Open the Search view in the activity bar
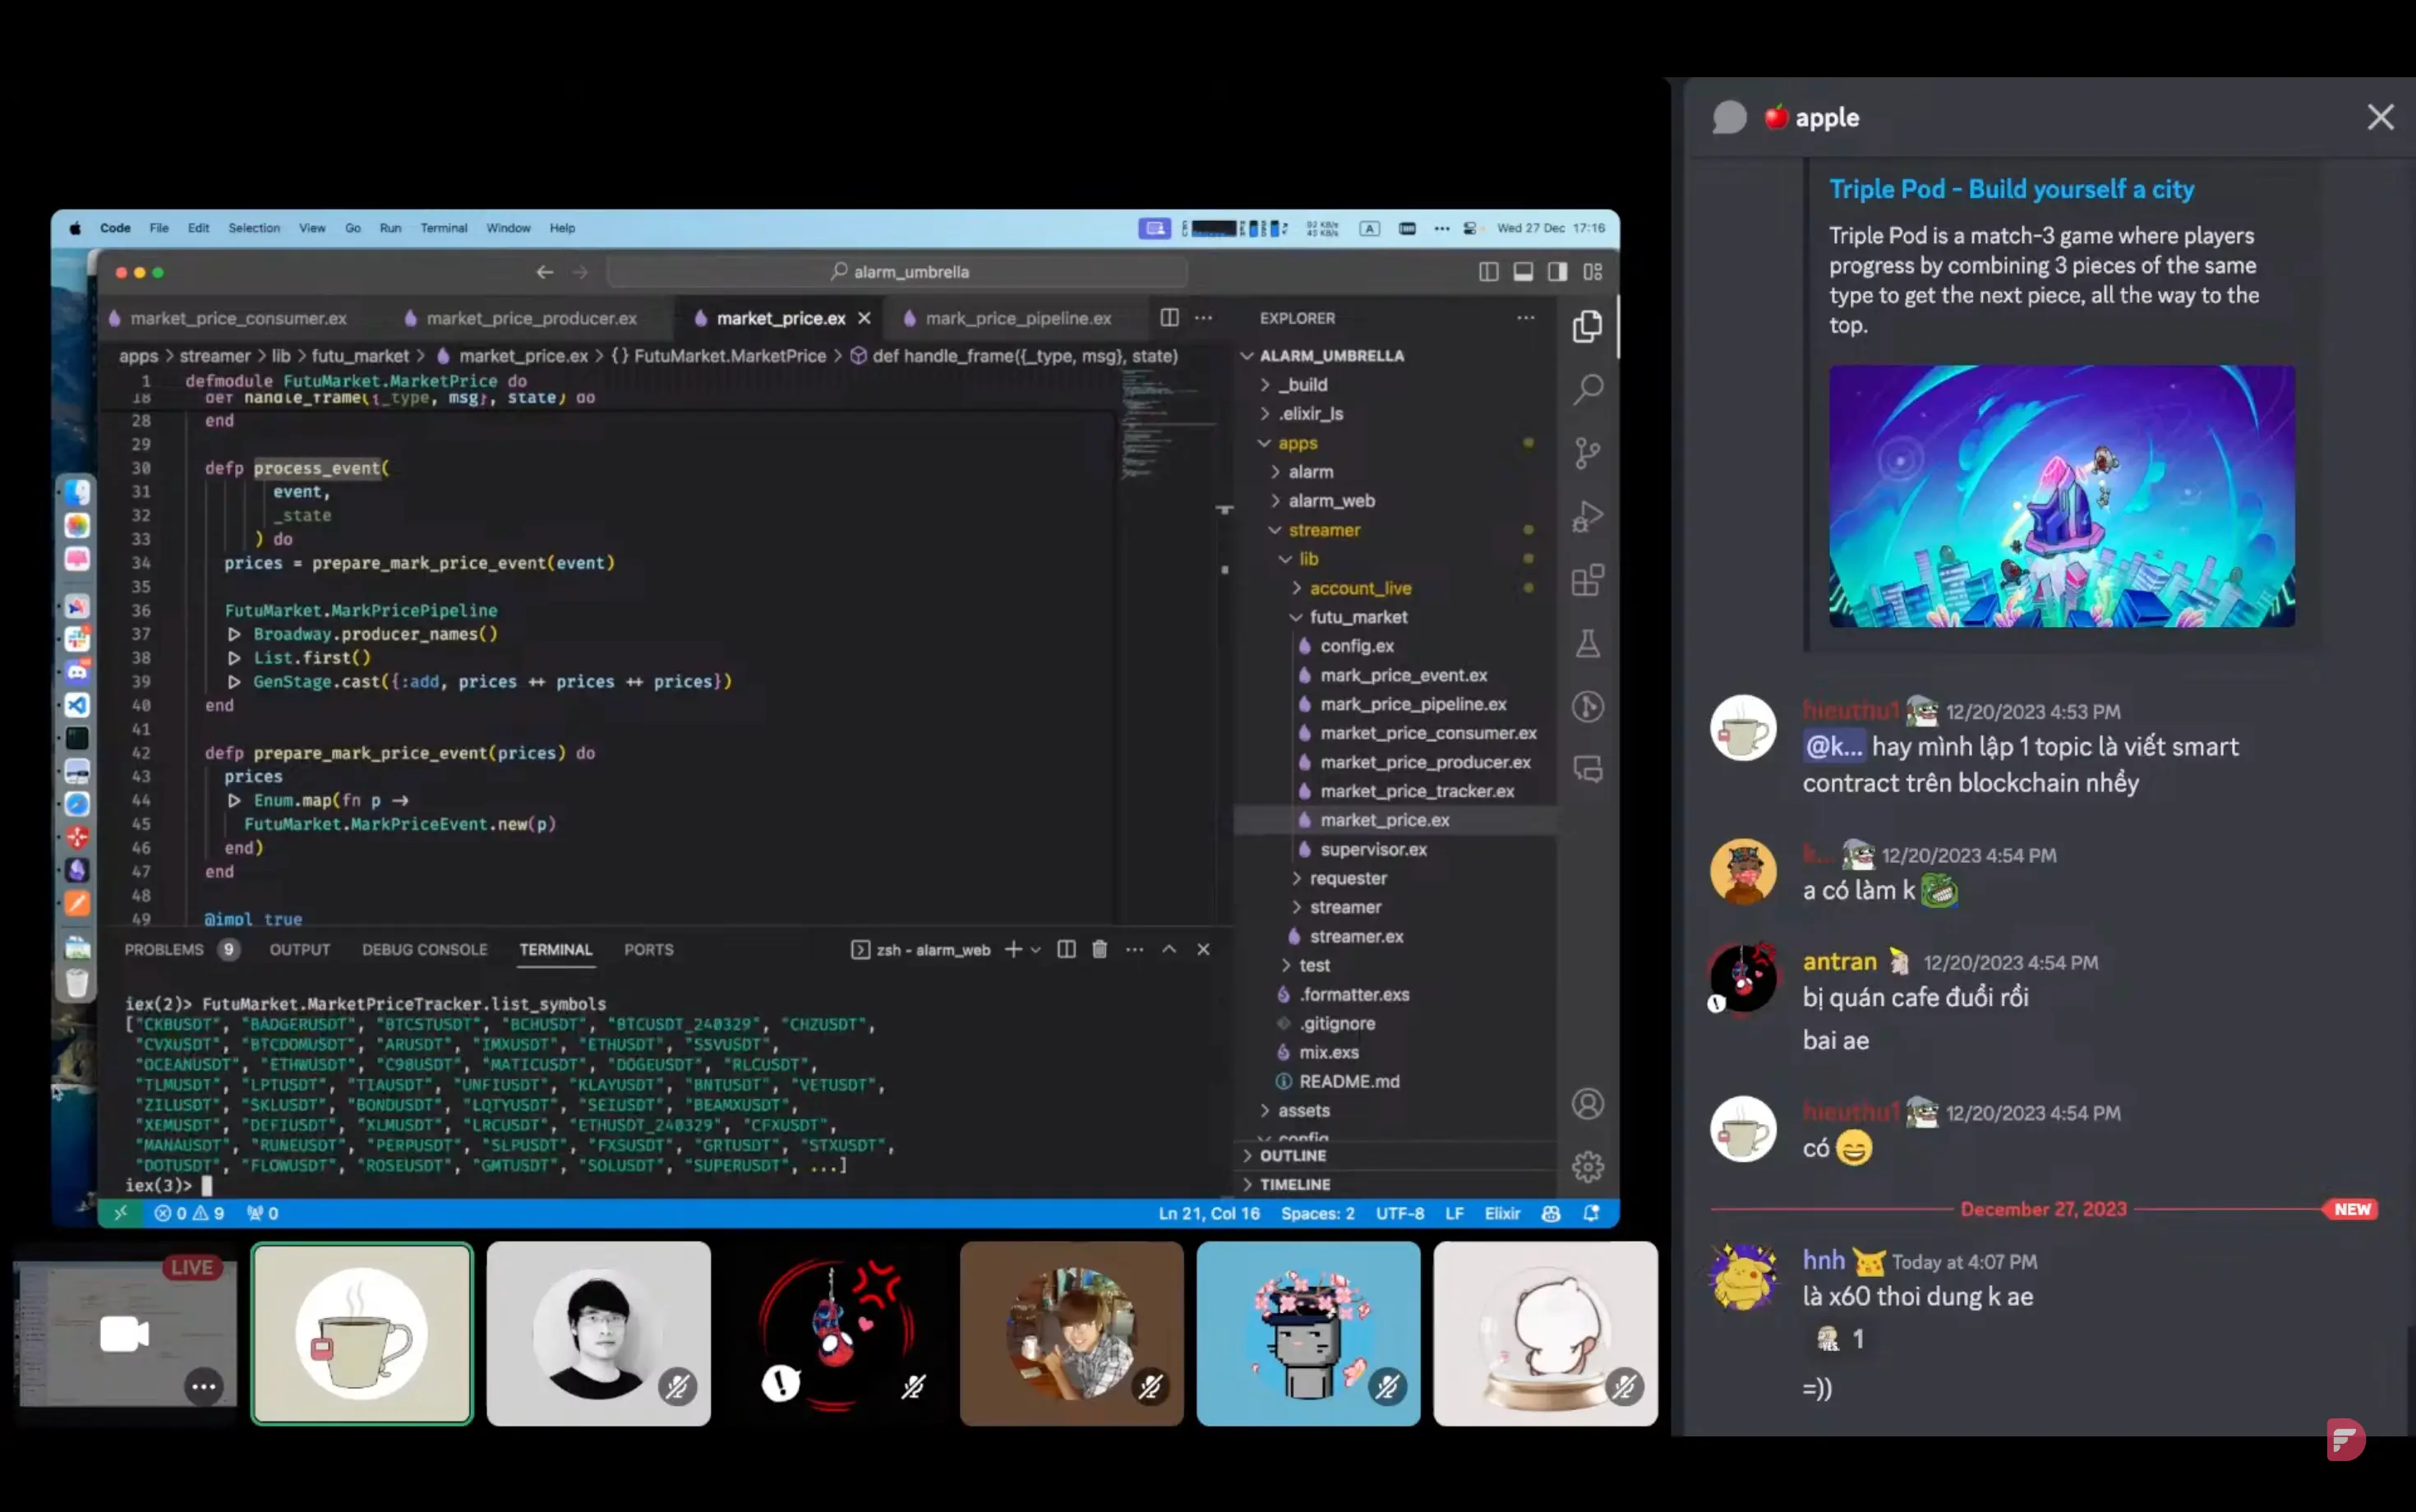The width and height of the screenshot is (2416, 1512). pyautogui.click(x=1587, y=389)
